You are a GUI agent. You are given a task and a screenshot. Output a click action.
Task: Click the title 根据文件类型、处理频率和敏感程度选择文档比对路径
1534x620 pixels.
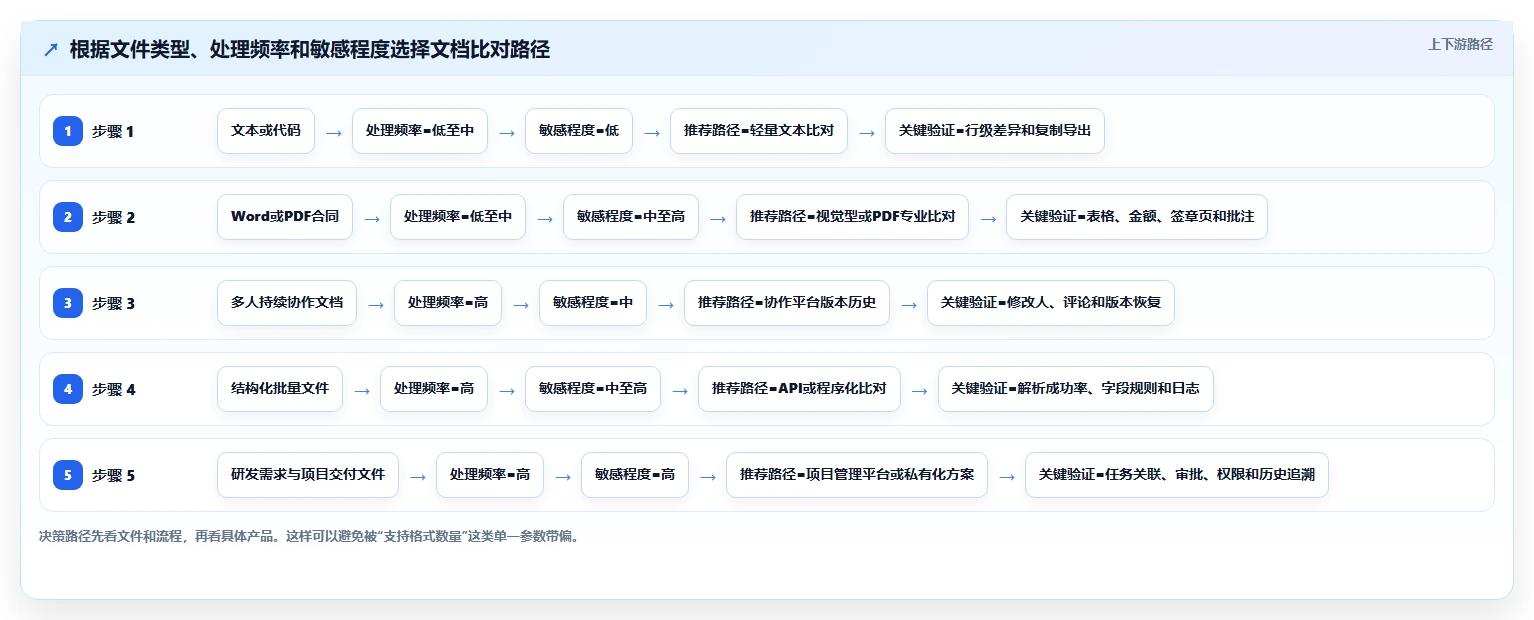[310, 50]
